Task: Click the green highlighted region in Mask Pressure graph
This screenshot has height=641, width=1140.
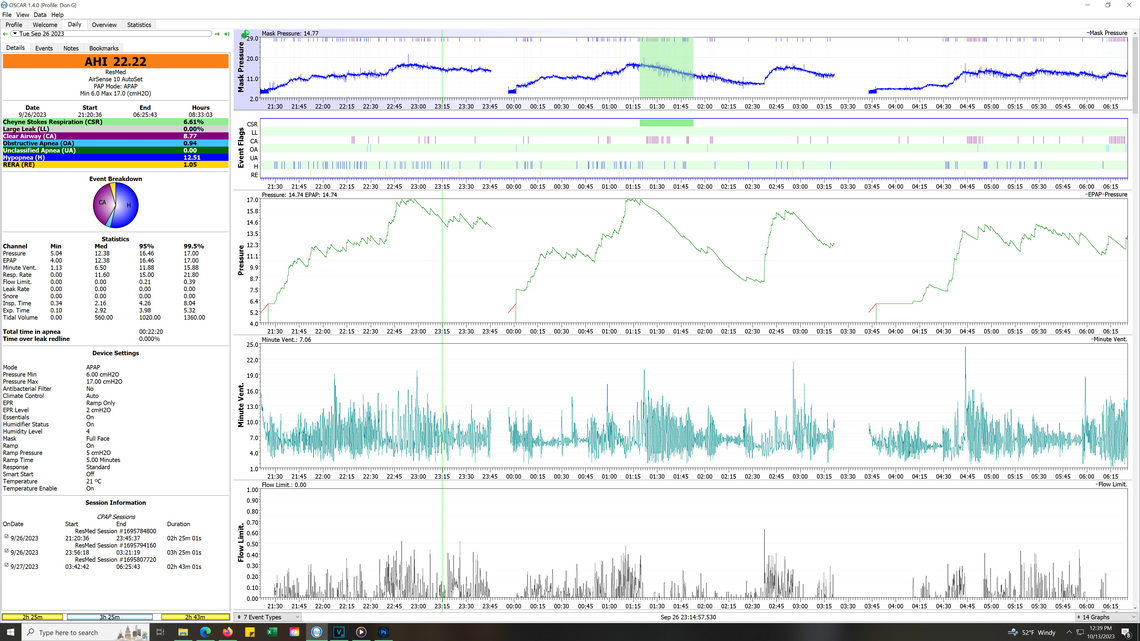Action: pos(666,68)
